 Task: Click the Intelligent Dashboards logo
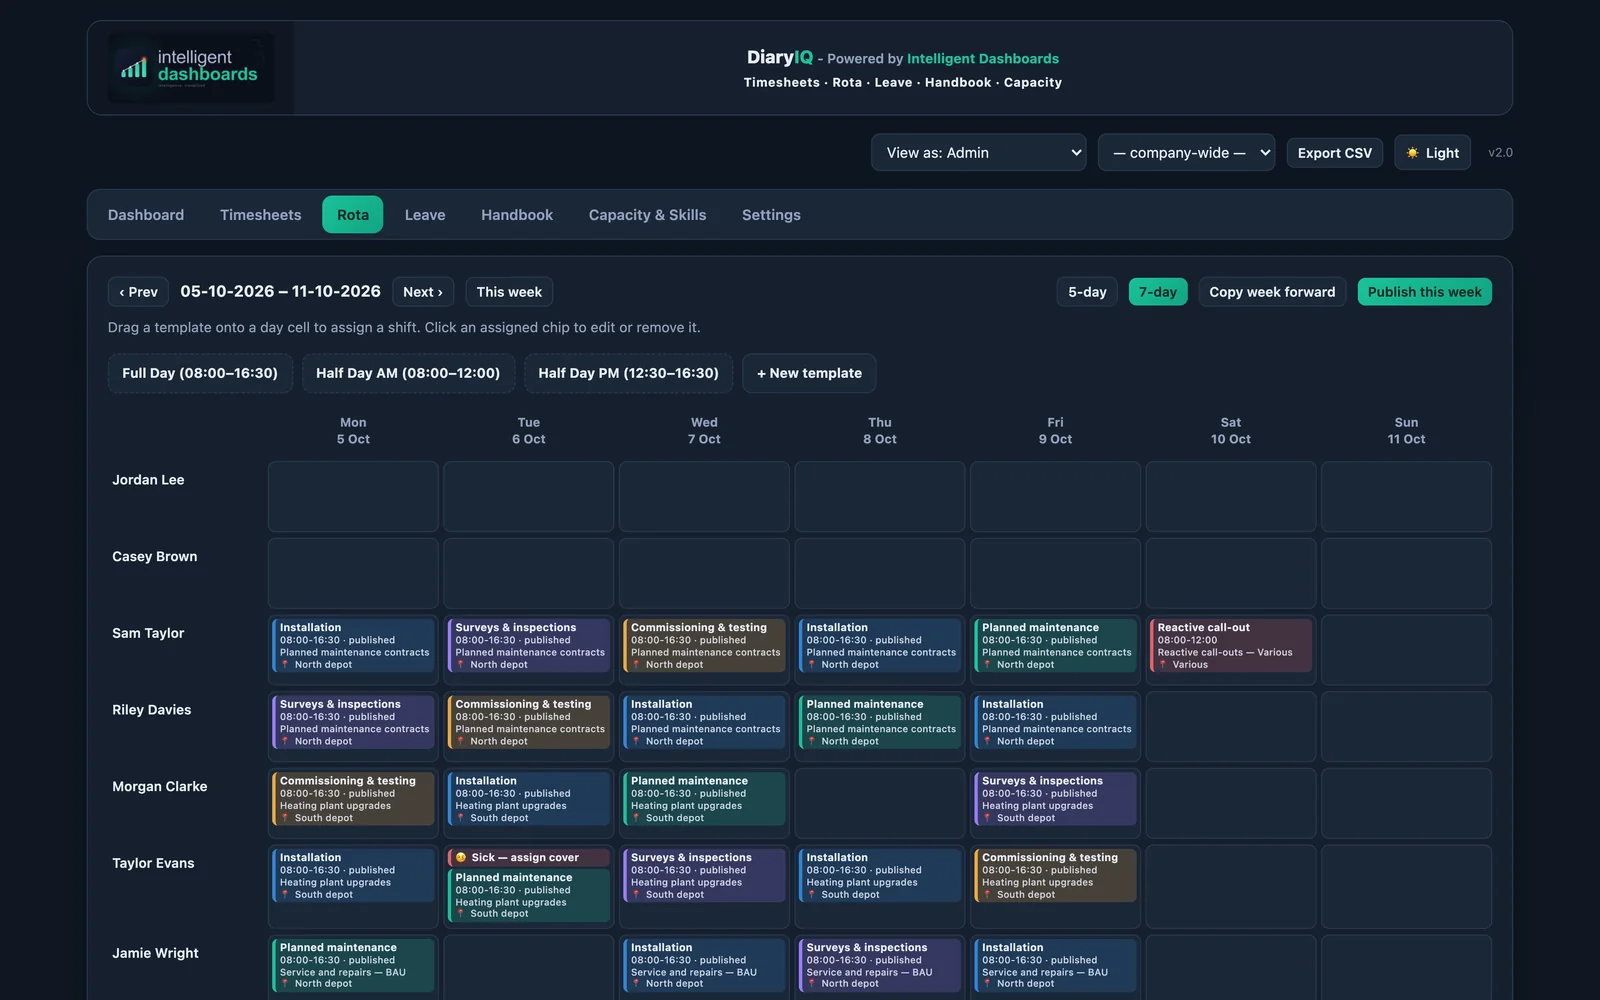(190, 68)
